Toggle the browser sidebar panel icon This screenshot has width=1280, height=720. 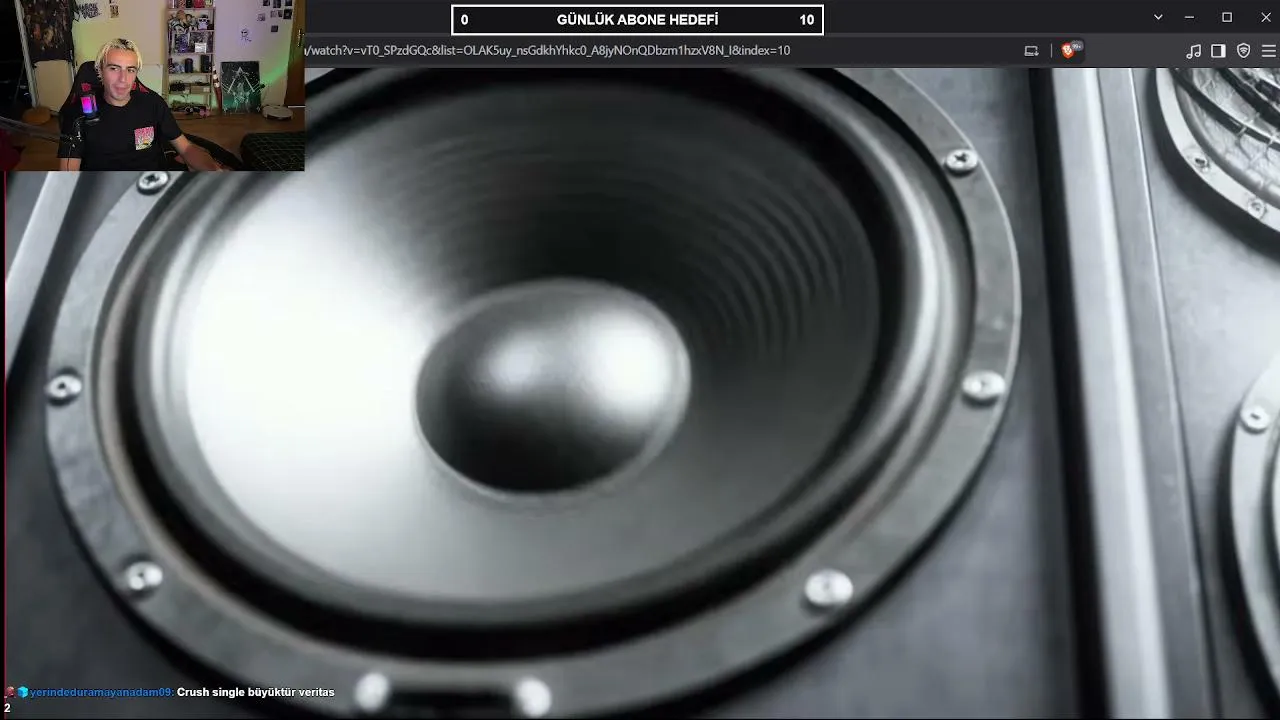click(x=1218, y=51)
